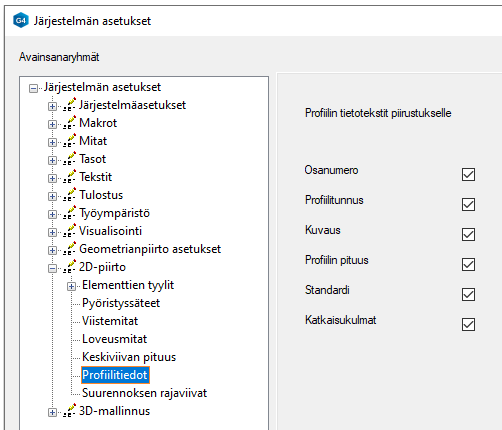502x430 pixels.
Task: Collapse the root Järjestelmän asetukset node
Action: 33,89
